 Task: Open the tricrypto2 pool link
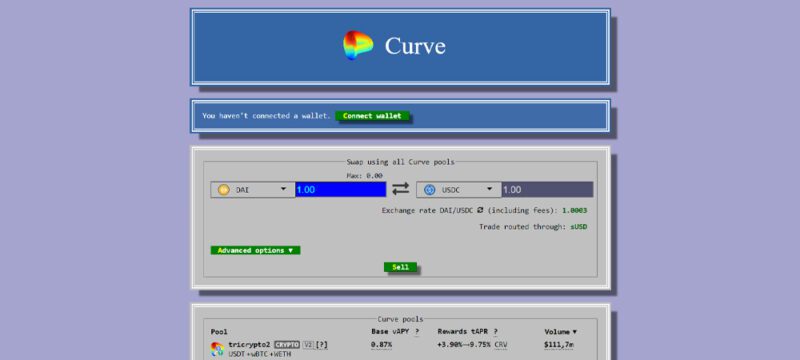point(249,345)
